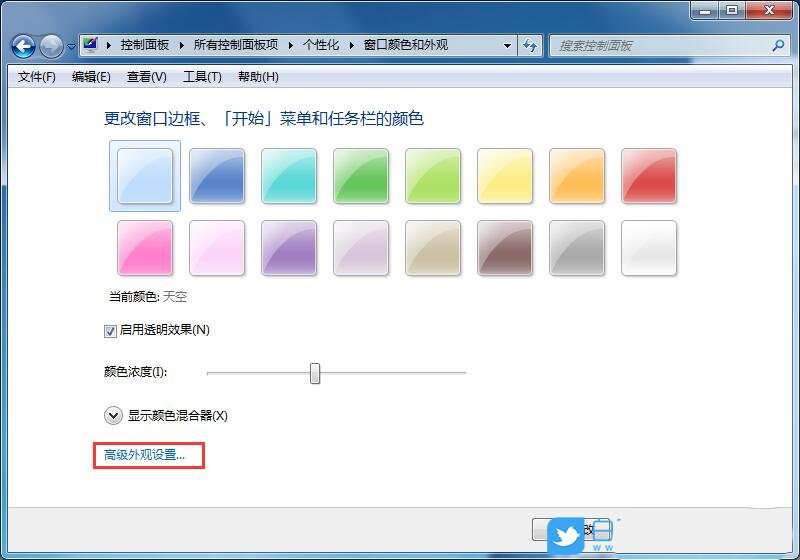Click the search magnifier icon
Screen dimensions: 800x560
pos(779,45)
